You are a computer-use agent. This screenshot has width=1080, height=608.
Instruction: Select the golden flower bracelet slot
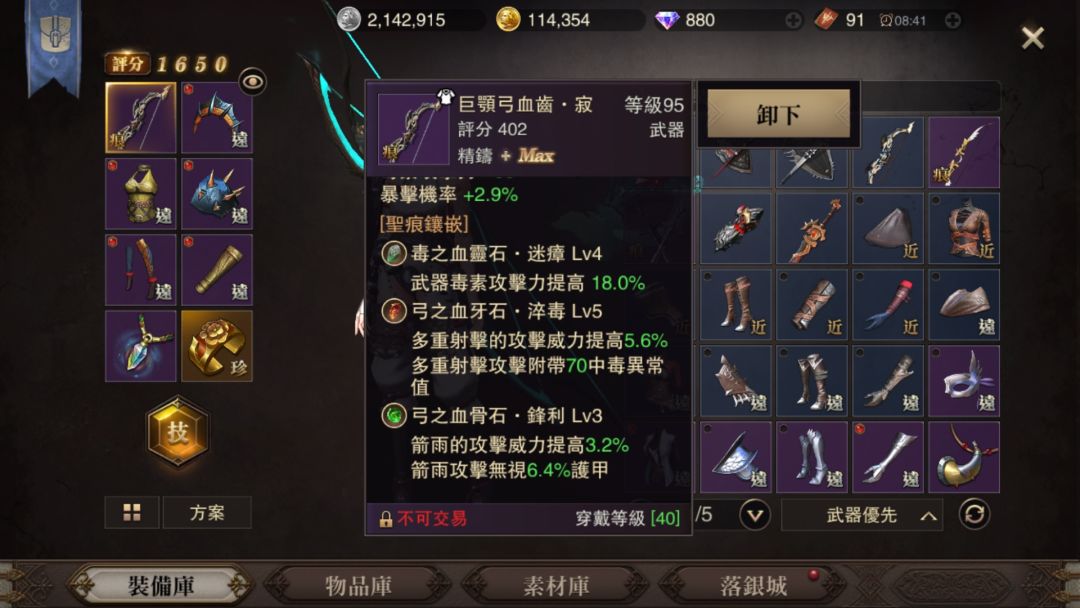pos(217,346)
